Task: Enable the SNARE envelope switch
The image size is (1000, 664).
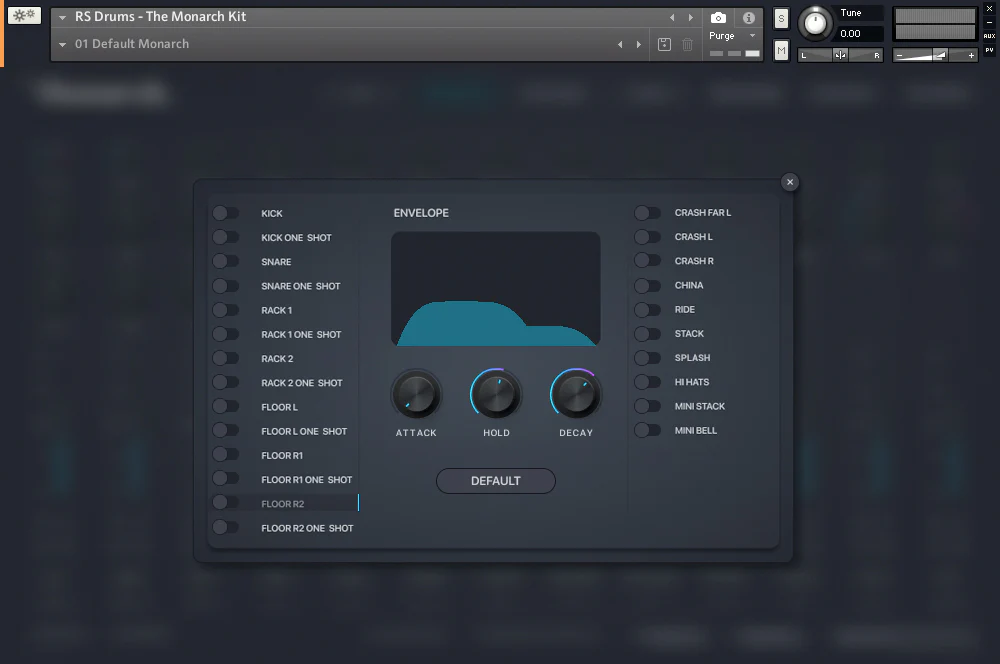Action: [x=226, y=262]
